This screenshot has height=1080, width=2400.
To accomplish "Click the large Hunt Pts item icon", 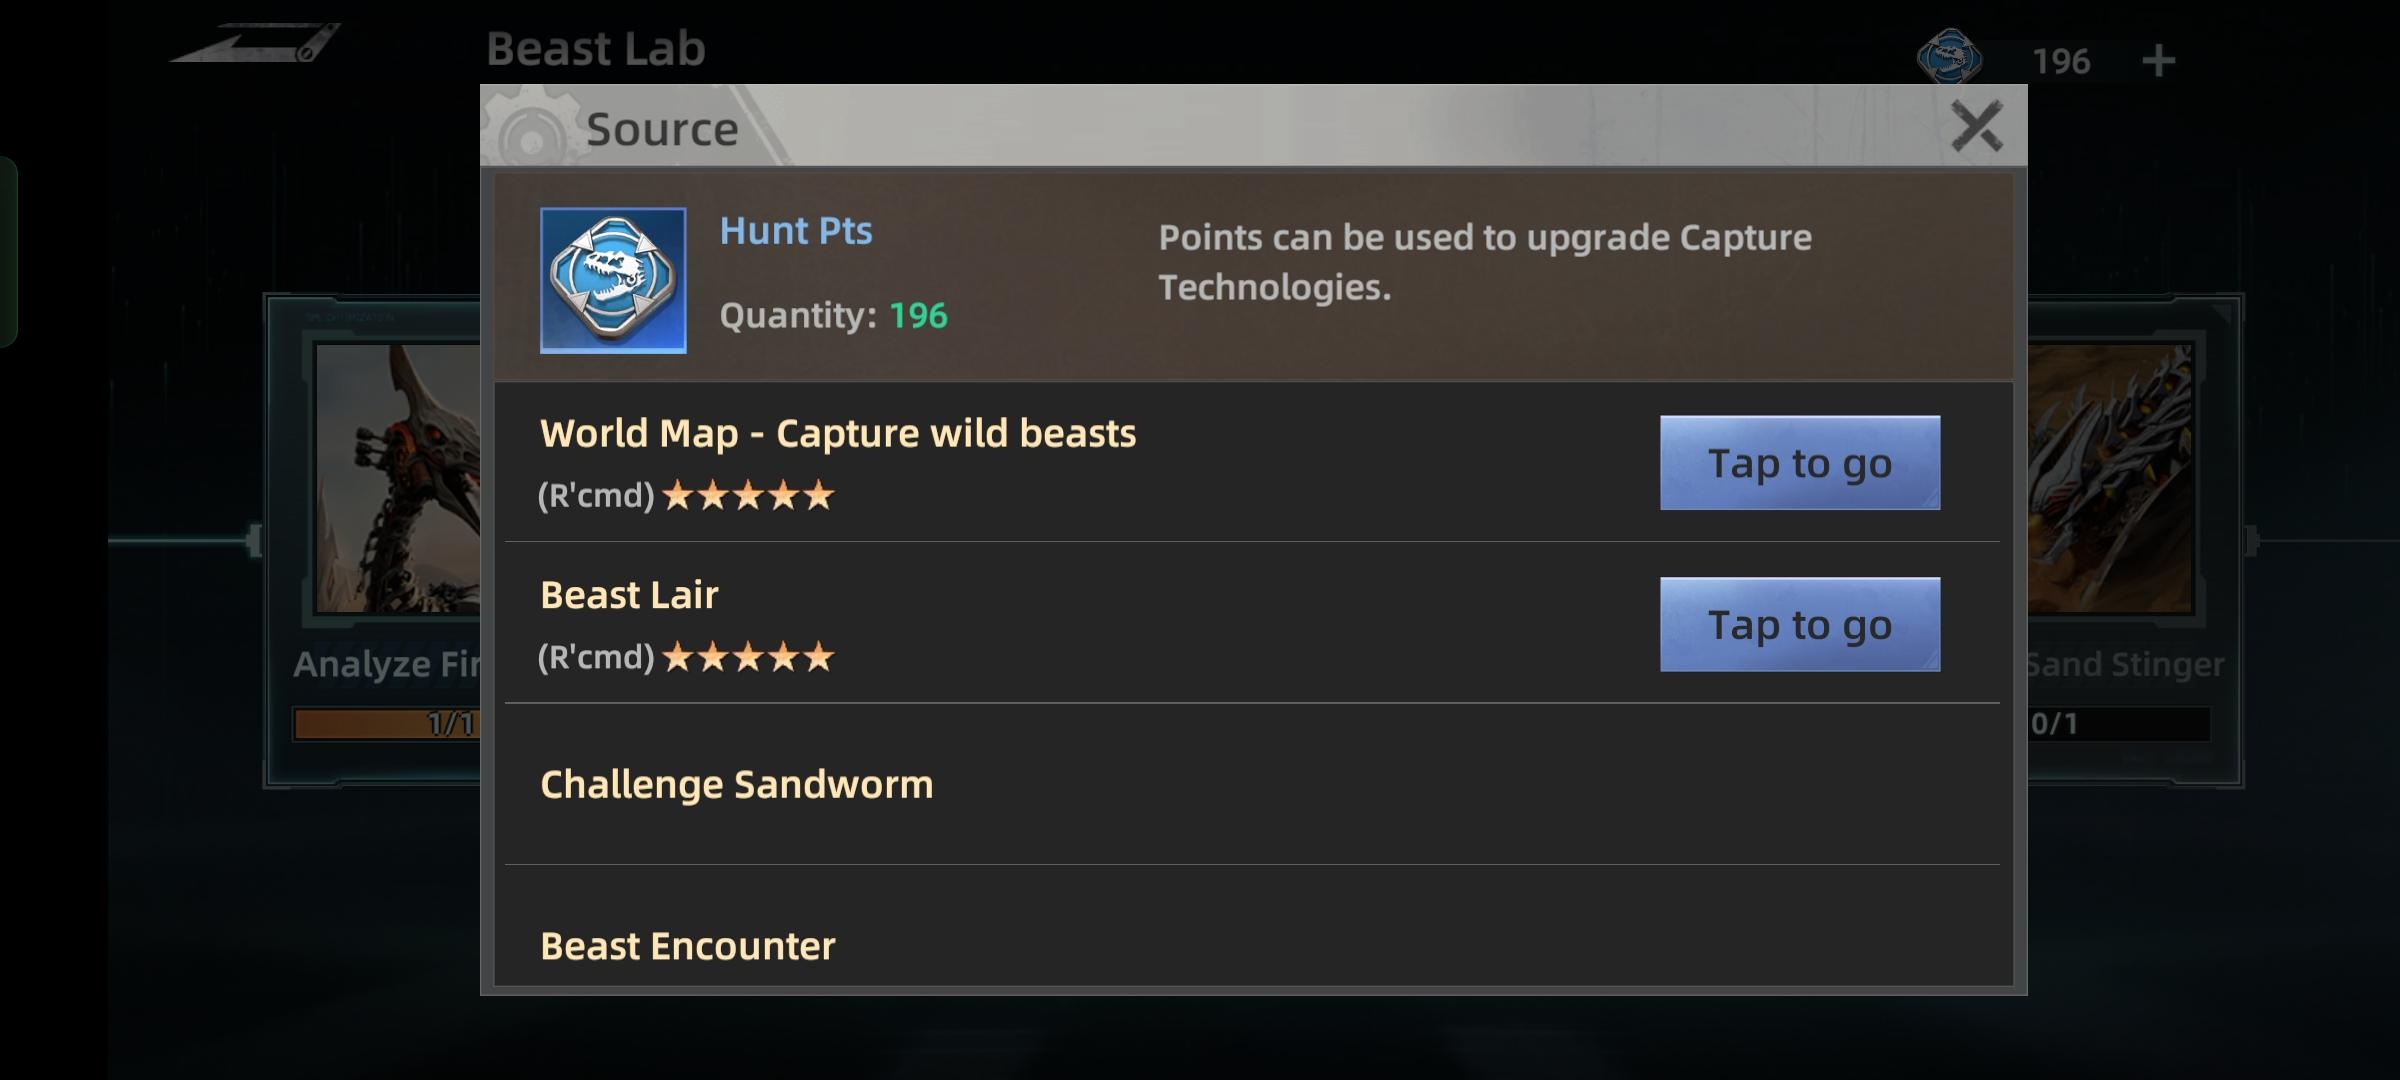I will pyautogui.click(x=613, y=280).
